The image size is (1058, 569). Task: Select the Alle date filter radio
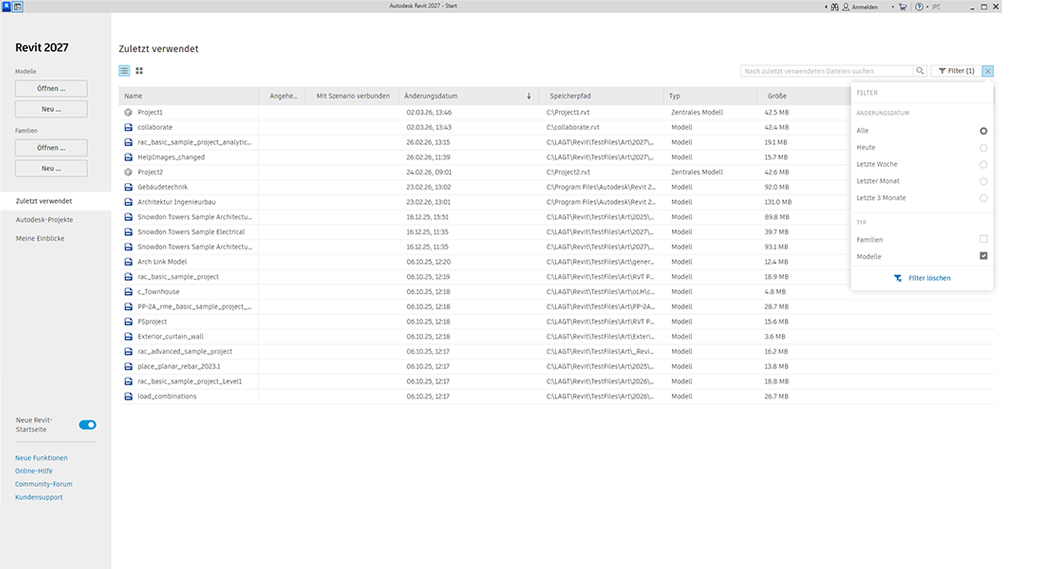(x=983, y=131)
